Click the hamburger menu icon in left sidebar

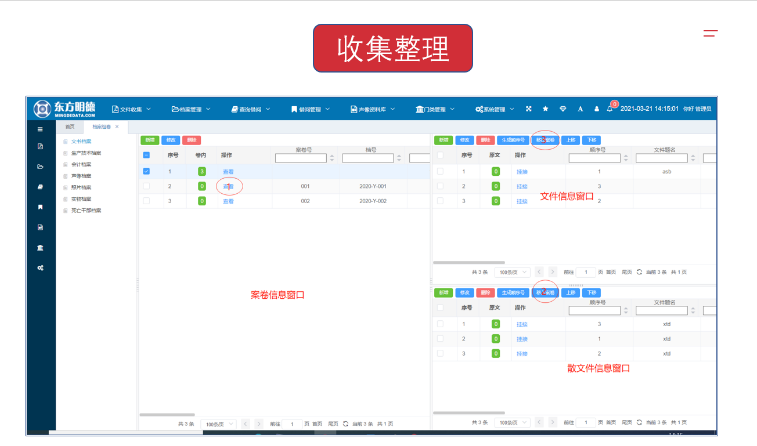click(x=40, y=129)
